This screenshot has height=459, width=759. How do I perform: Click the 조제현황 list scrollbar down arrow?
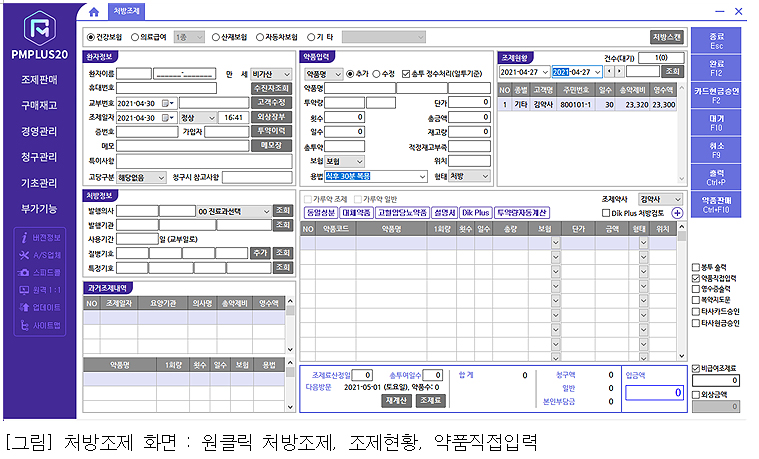click(x=682, y=179)
